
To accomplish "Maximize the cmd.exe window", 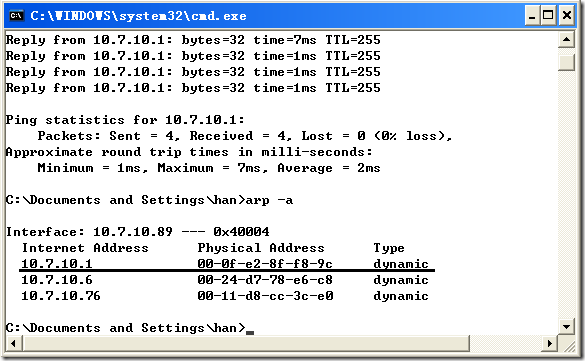I will (548, 16).
